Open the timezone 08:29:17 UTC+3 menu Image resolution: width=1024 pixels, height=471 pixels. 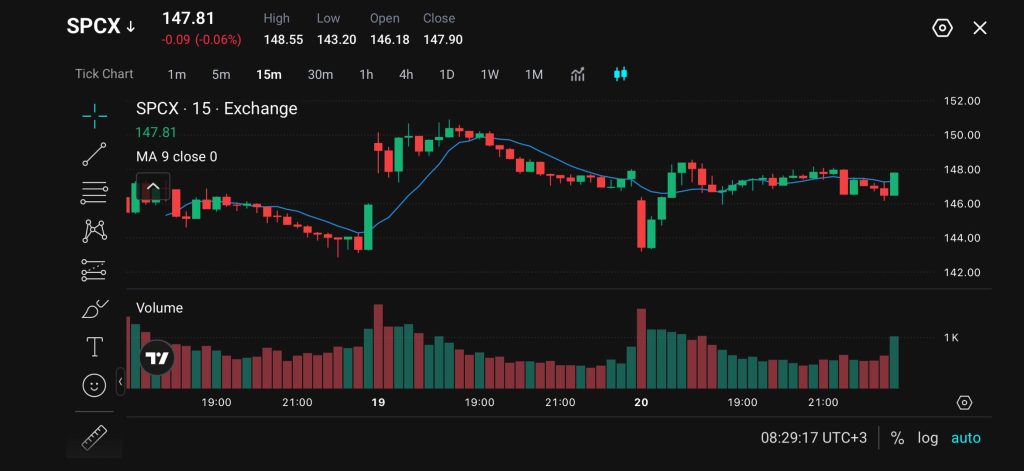tap(814, 438)
